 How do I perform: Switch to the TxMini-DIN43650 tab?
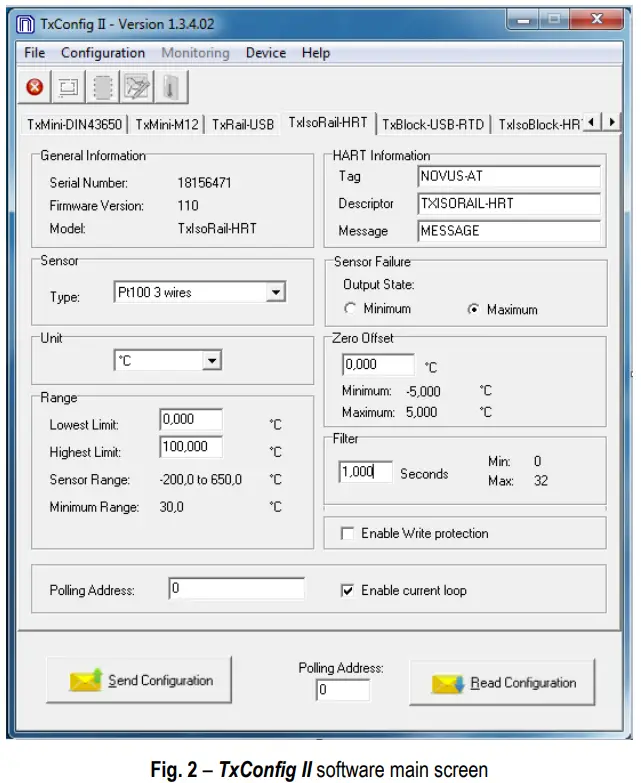pos(74,124)
